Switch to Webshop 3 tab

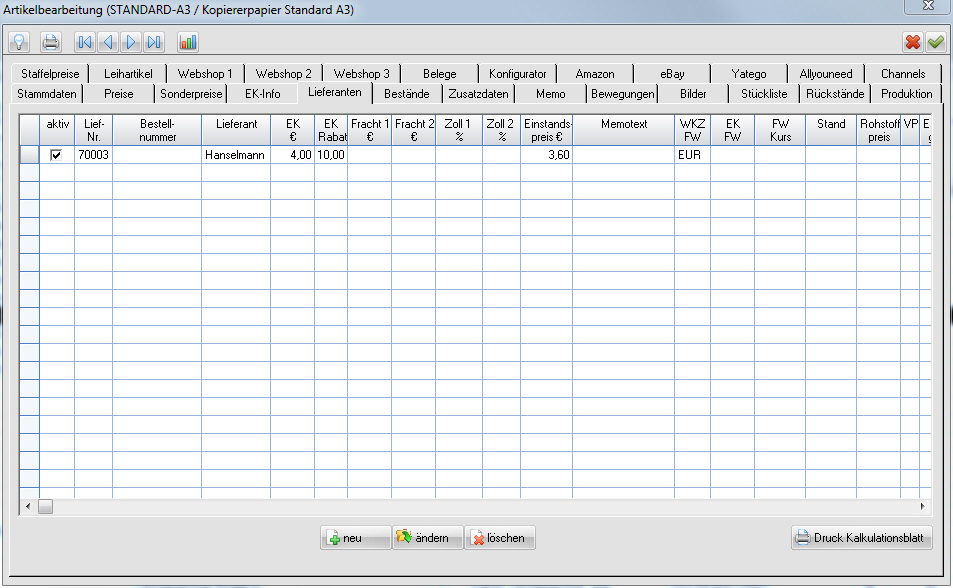click(x=362, y=74)
